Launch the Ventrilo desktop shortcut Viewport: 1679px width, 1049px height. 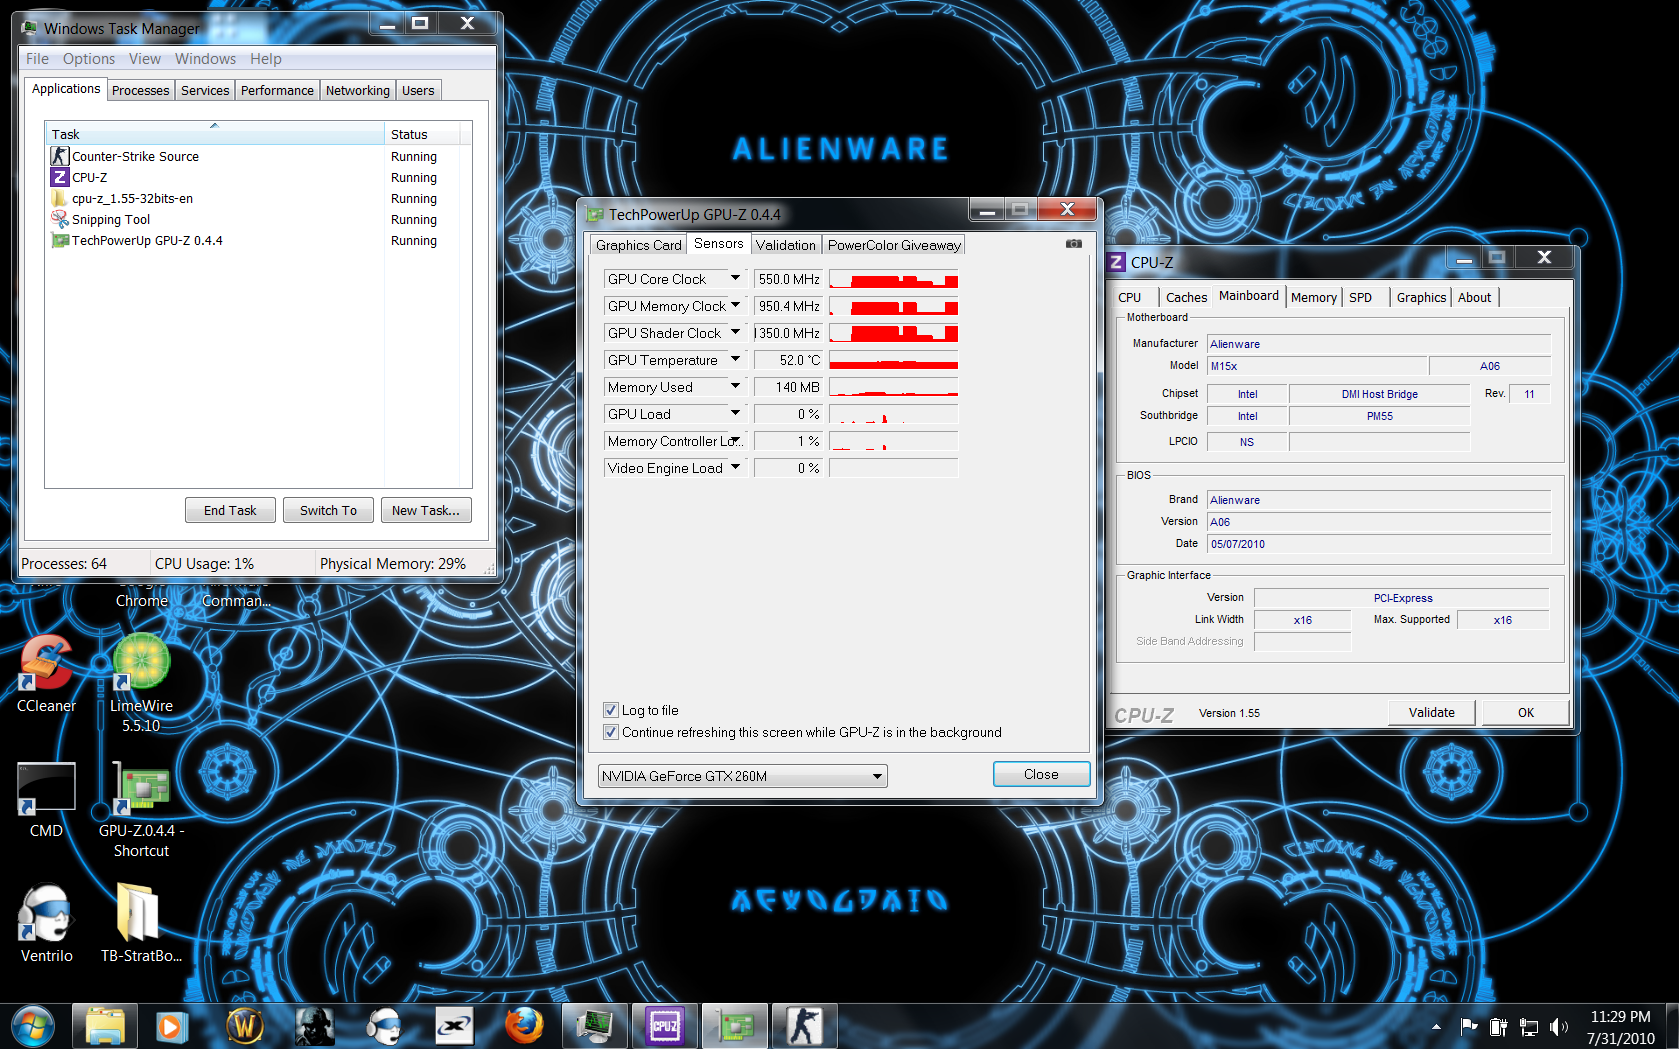[x=46, y=923]
